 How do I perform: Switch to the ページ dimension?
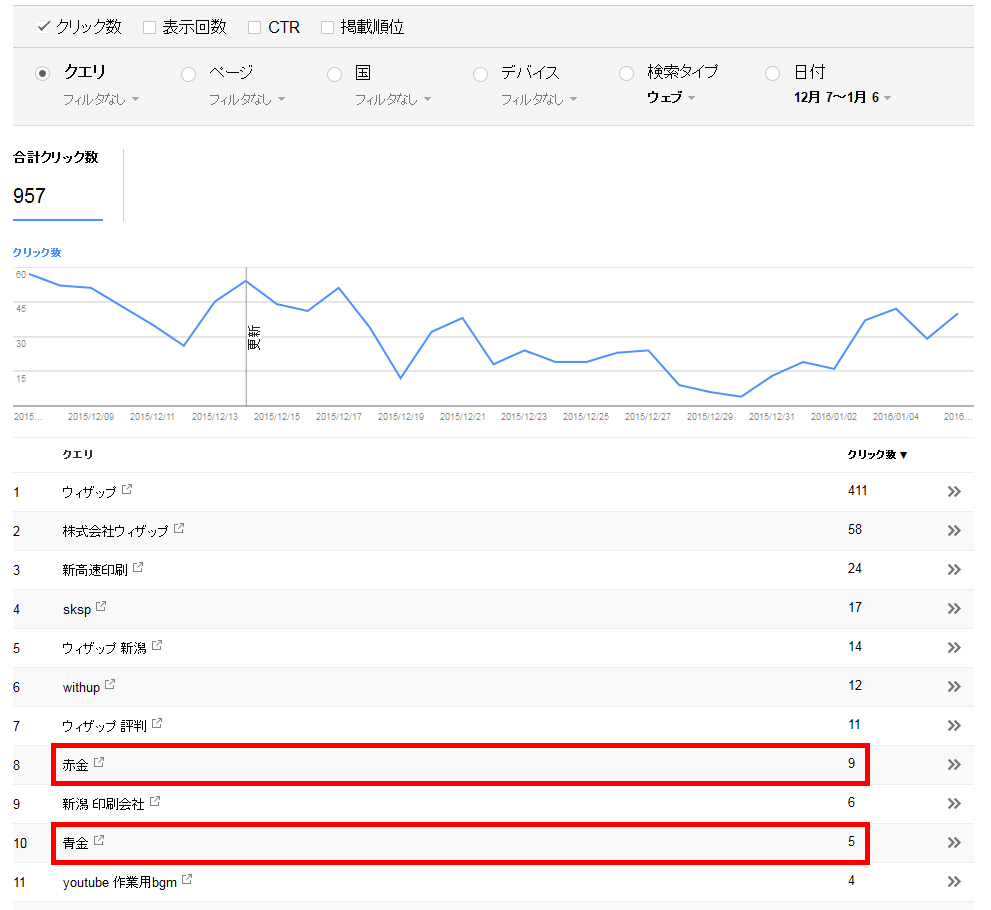click(188, 73)
